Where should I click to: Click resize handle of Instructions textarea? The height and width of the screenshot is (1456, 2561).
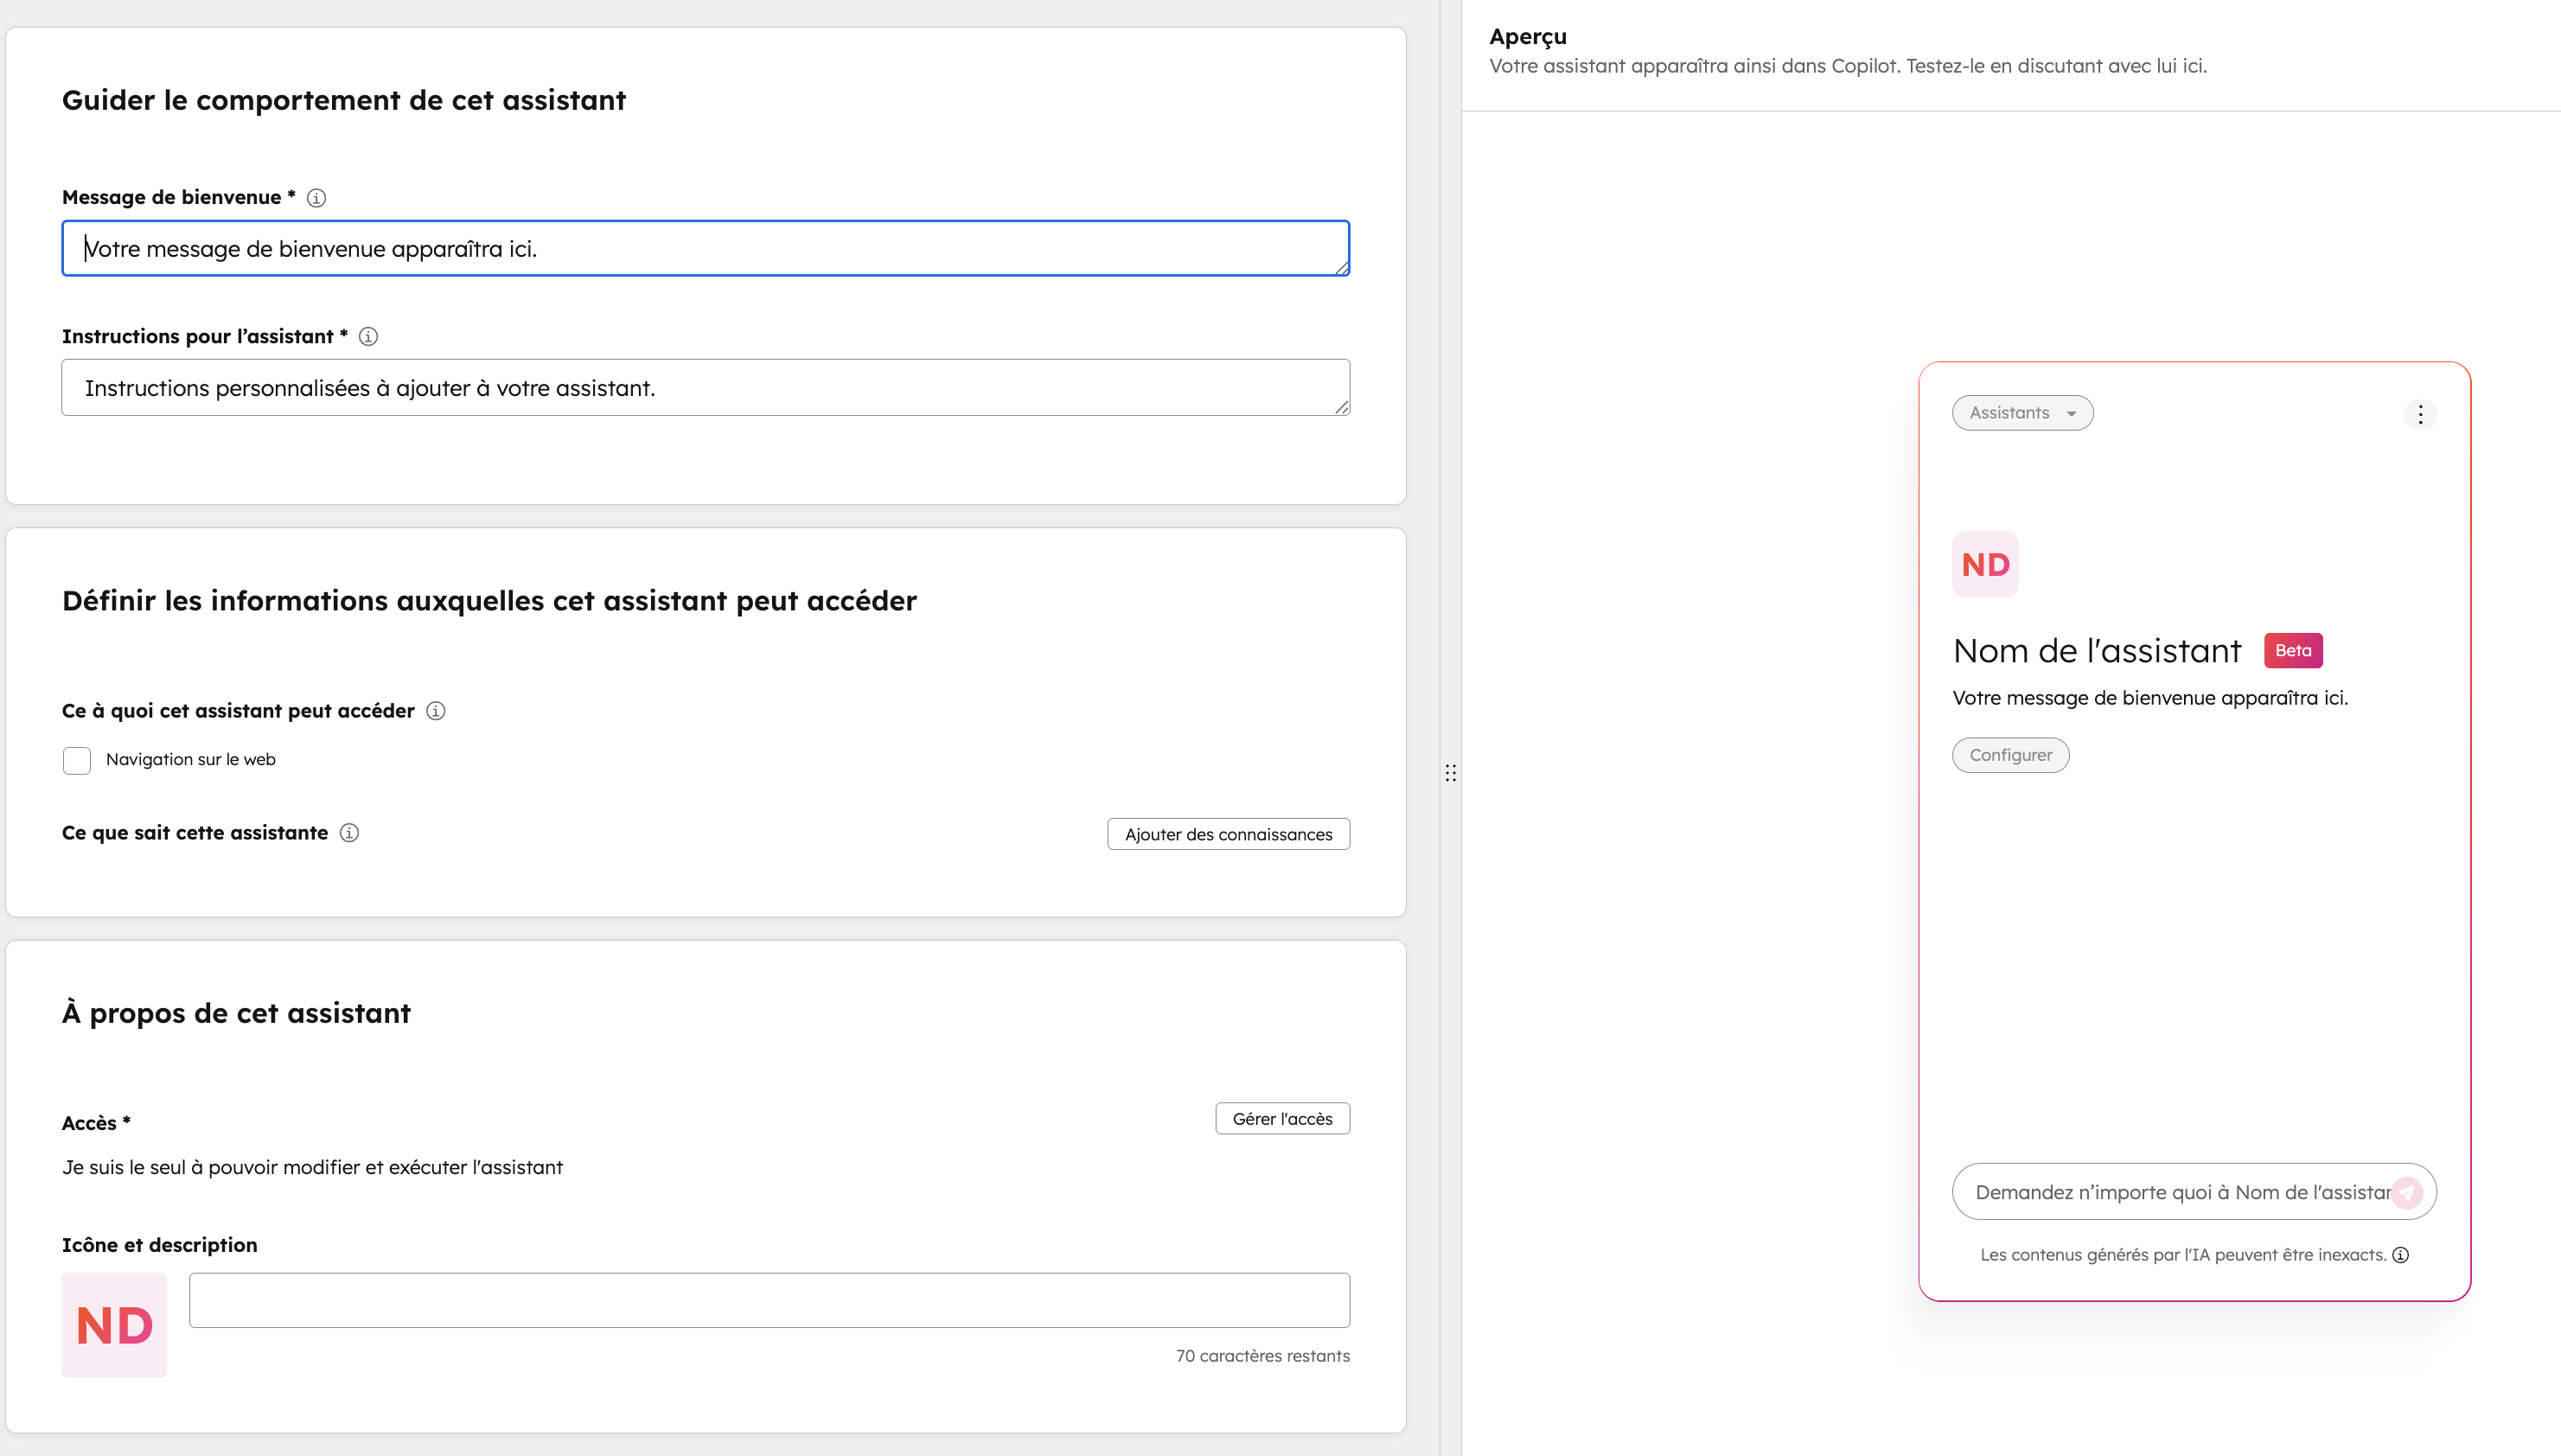click(1342, 407)
